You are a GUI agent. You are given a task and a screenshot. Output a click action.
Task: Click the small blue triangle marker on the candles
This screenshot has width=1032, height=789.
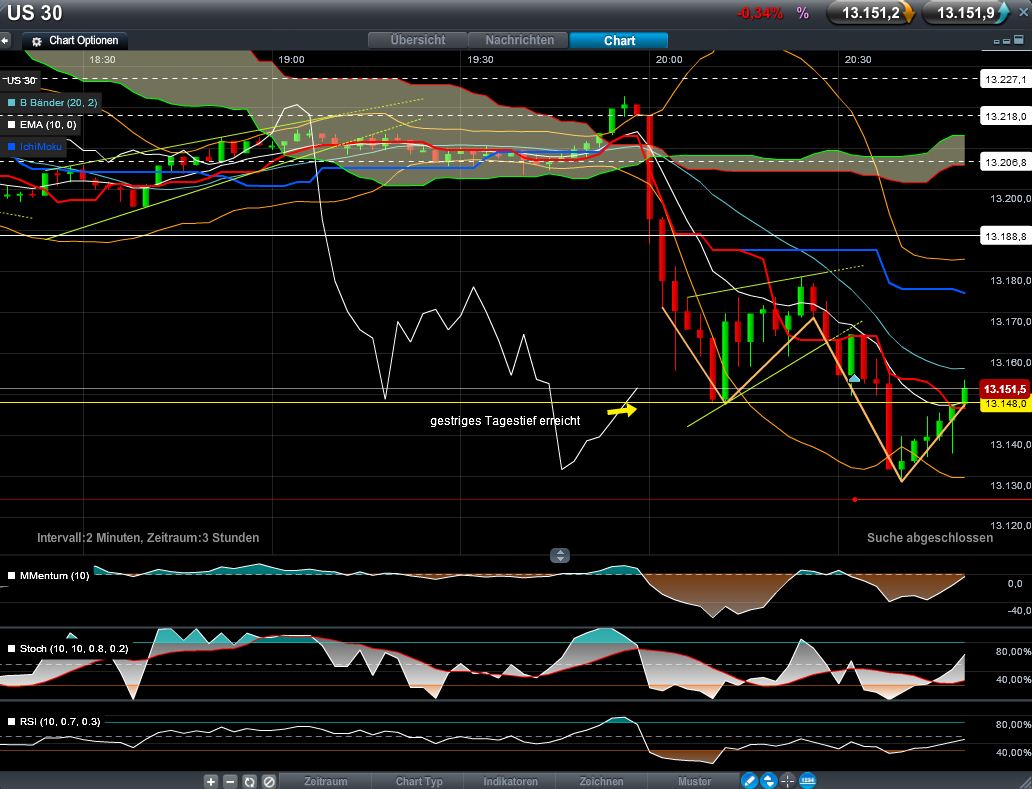tap(854, 378)
